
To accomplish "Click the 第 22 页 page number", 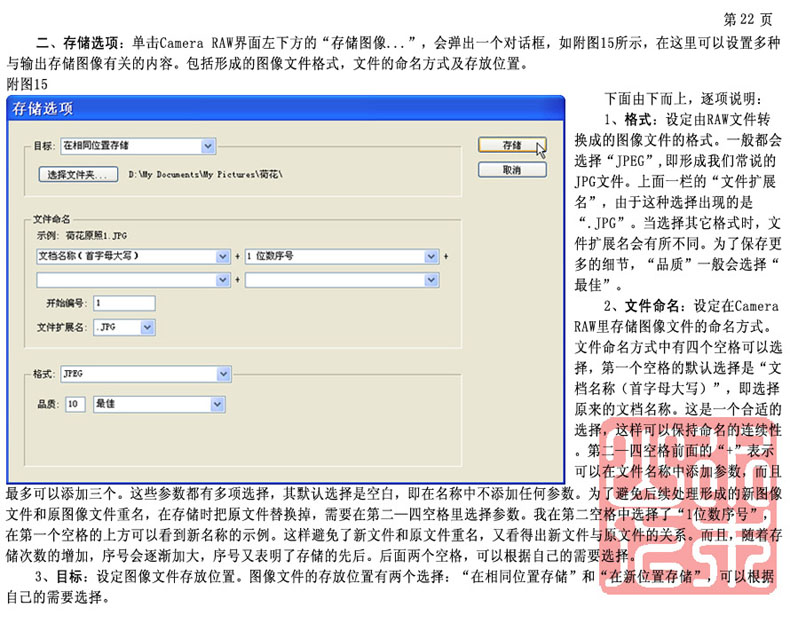I will (748, 19).
